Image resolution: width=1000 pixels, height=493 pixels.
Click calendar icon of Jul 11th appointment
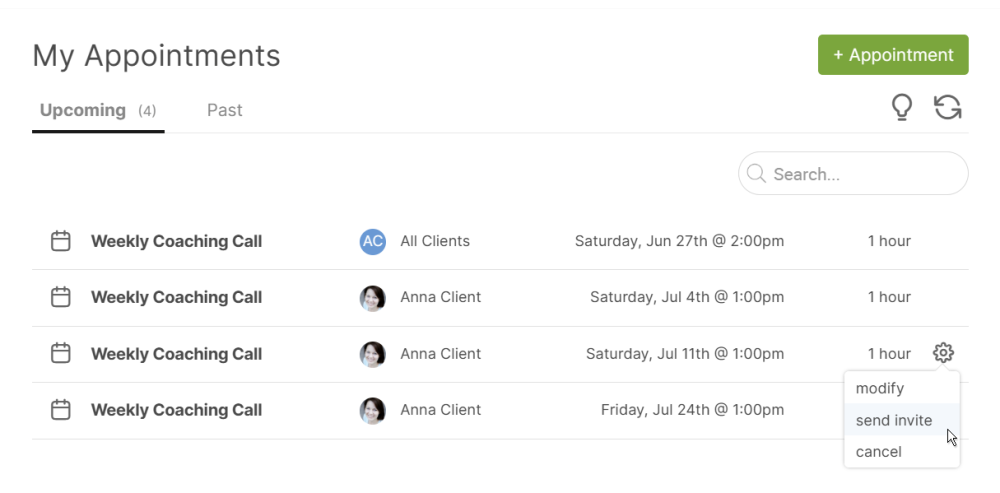pos(61,353)
